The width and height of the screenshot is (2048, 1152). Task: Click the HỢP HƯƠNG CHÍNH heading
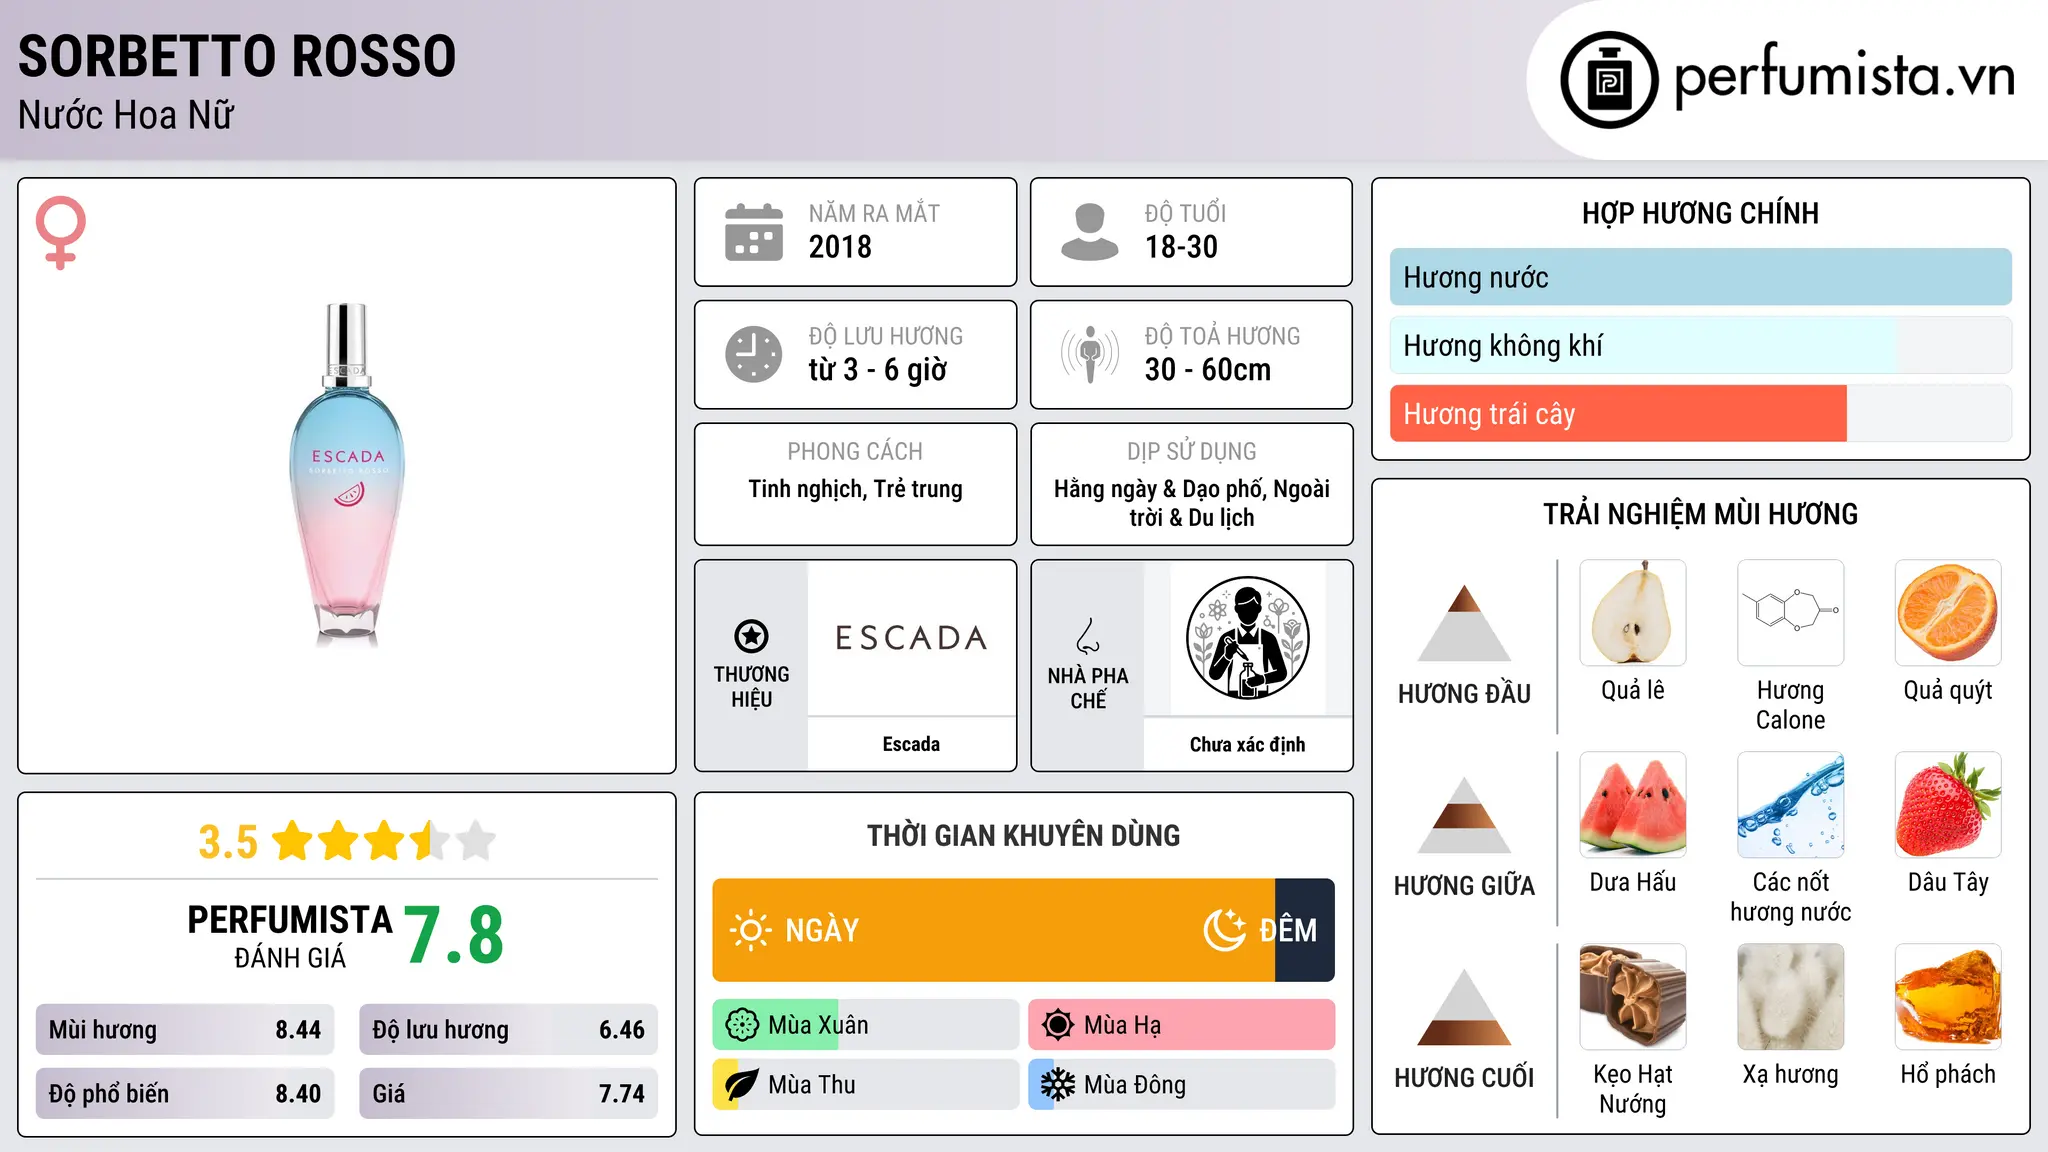click(1700, 213)
